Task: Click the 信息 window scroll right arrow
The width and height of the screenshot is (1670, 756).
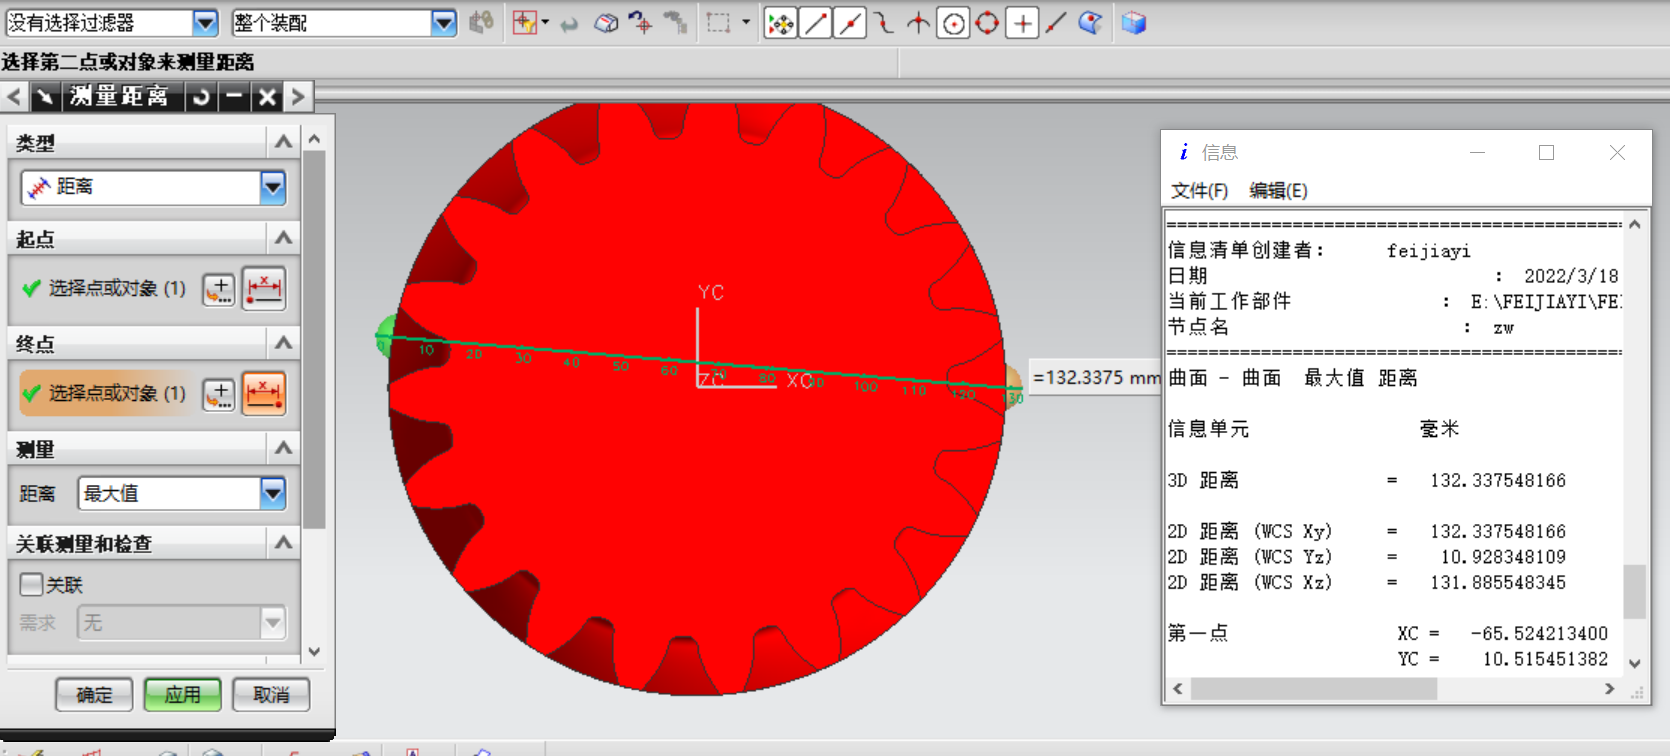Action: (1609, 689)
